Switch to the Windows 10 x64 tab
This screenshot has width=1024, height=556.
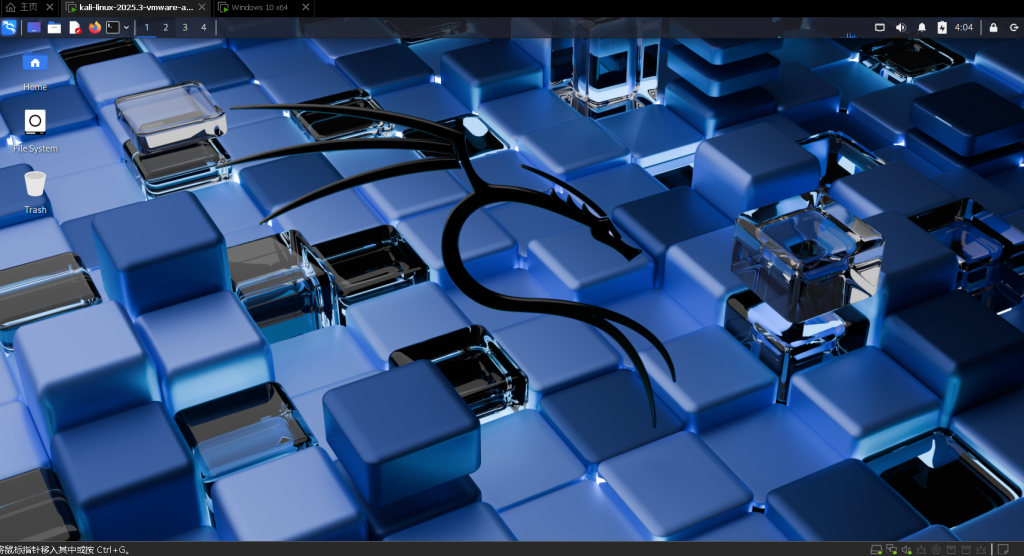(x=254, y=7)
